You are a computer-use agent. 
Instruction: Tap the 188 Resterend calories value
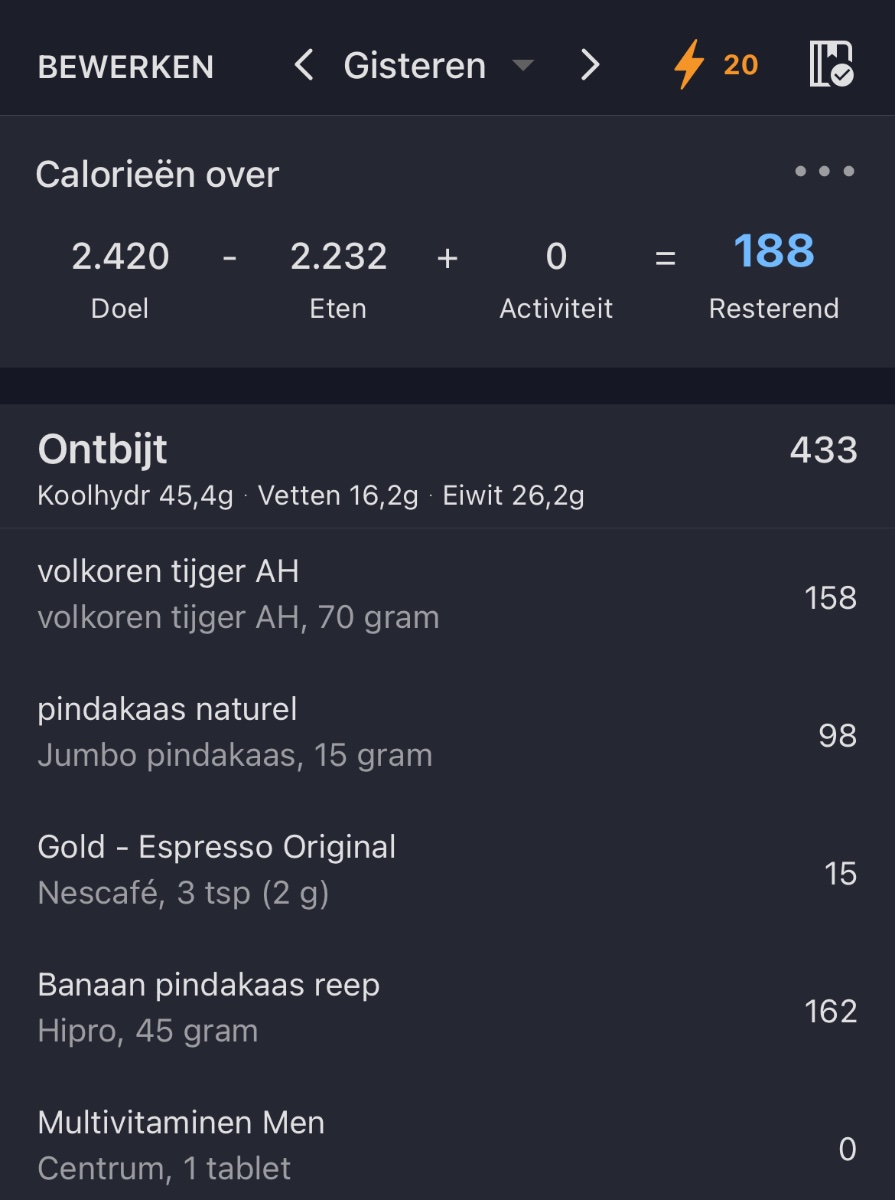tap(773, 252)
